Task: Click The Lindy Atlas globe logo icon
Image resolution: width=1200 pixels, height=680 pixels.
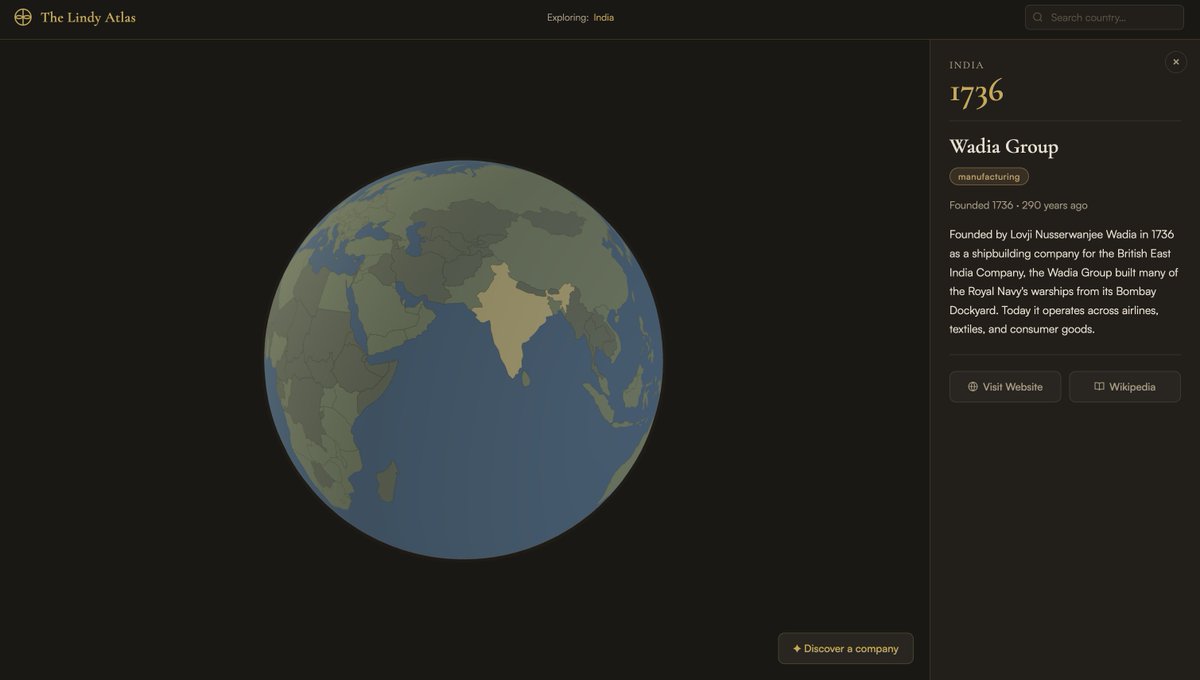Action: (23, 17)
